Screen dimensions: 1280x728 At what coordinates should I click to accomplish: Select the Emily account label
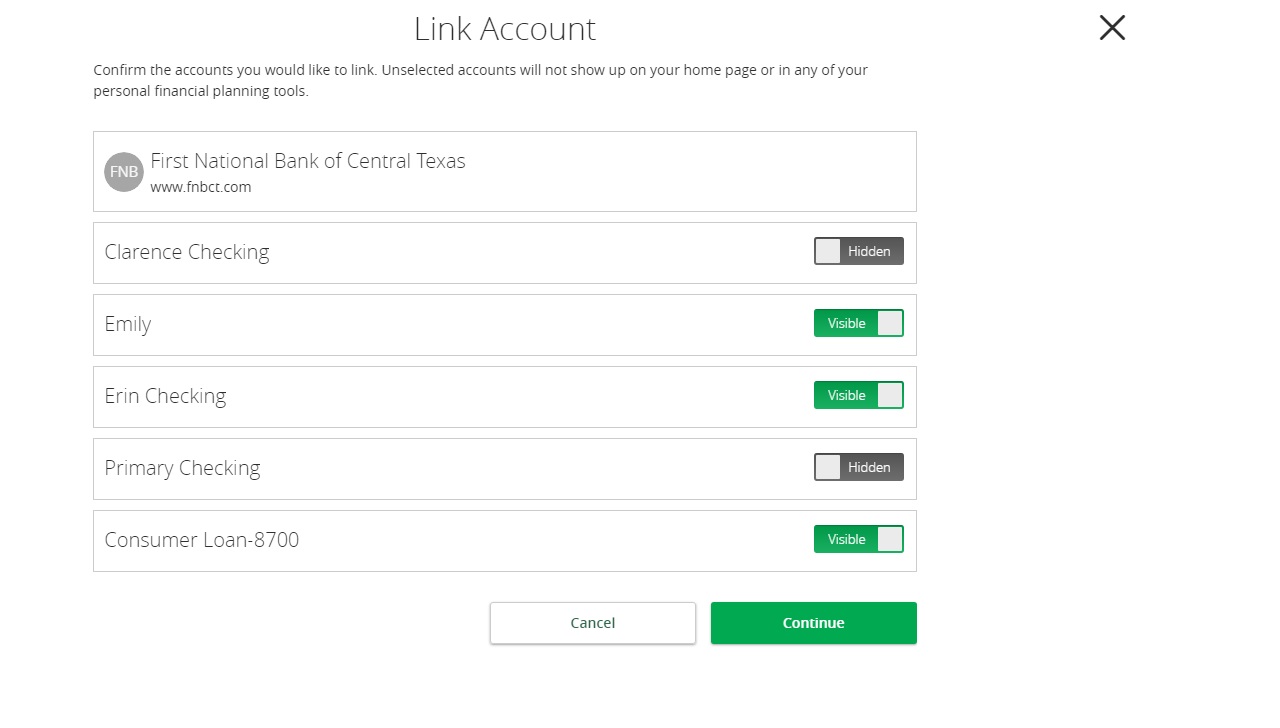(128, 324)
